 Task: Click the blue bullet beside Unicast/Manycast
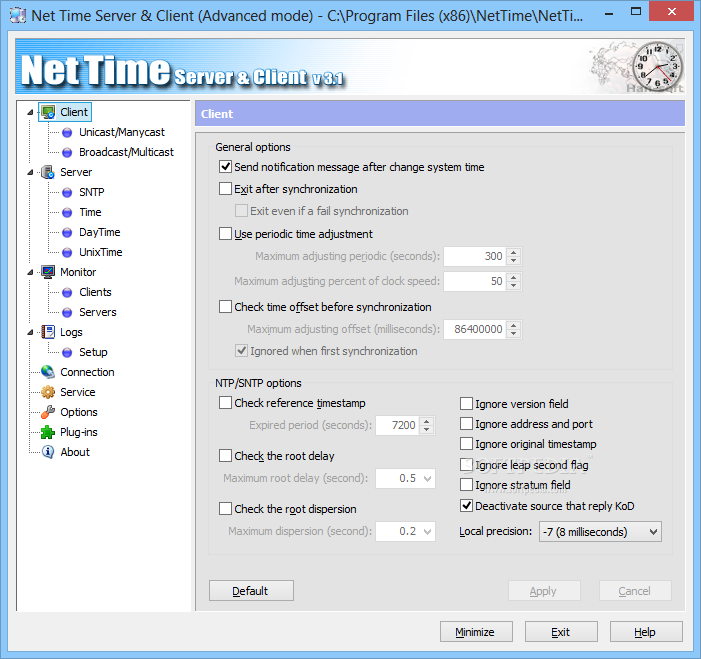(67, 132)
